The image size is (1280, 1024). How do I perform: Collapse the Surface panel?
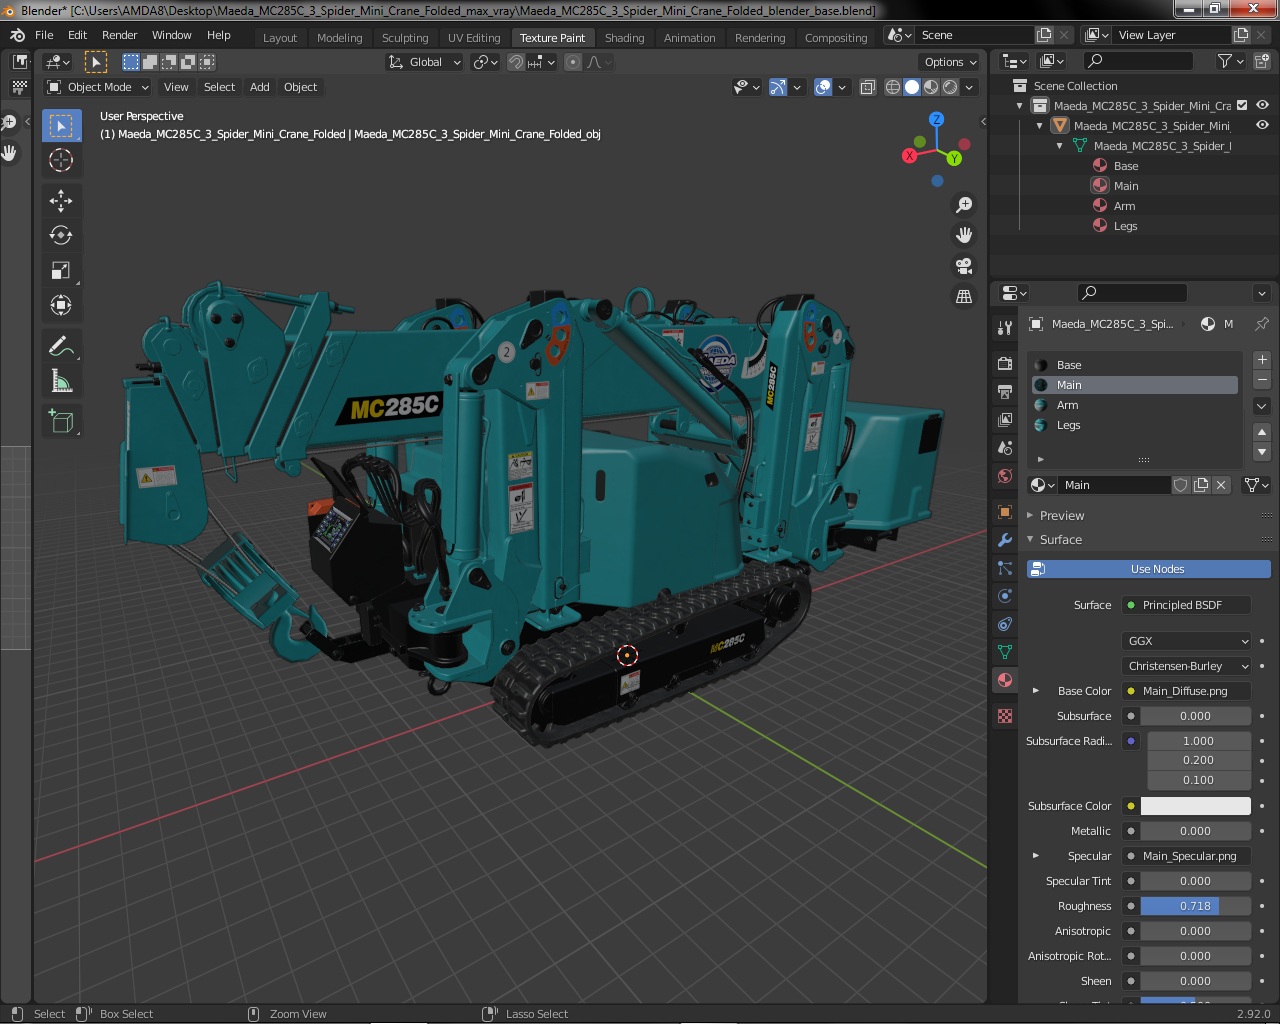tap(1060, 540)
